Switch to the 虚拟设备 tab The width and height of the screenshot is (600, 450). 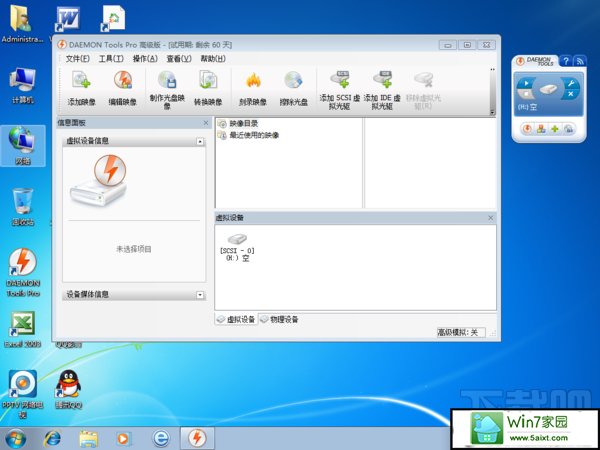pos(236,319)
